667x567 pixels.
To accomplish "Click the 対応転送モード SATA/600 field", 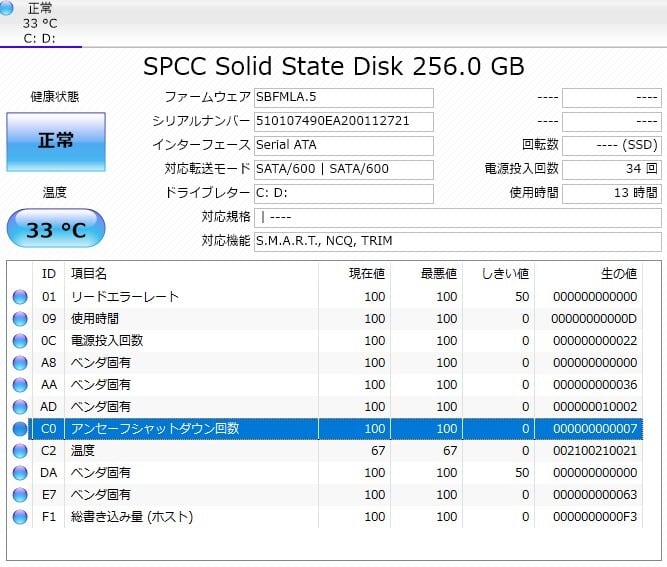I will click(x=344, y=169).
